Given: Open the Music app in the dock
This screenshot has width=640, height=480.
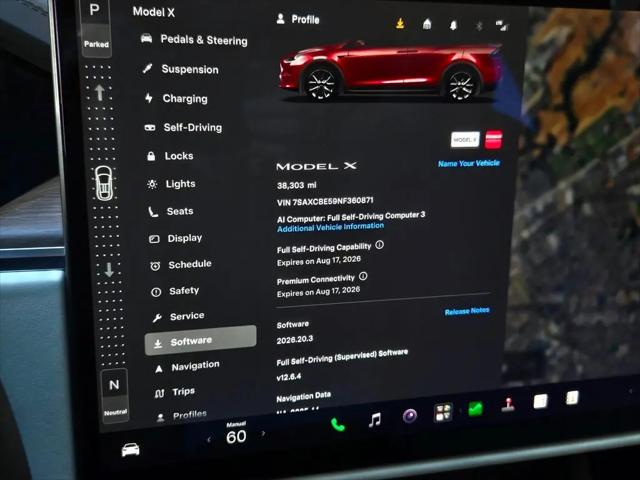Looking at the screenshot, I should click(374, 420).
